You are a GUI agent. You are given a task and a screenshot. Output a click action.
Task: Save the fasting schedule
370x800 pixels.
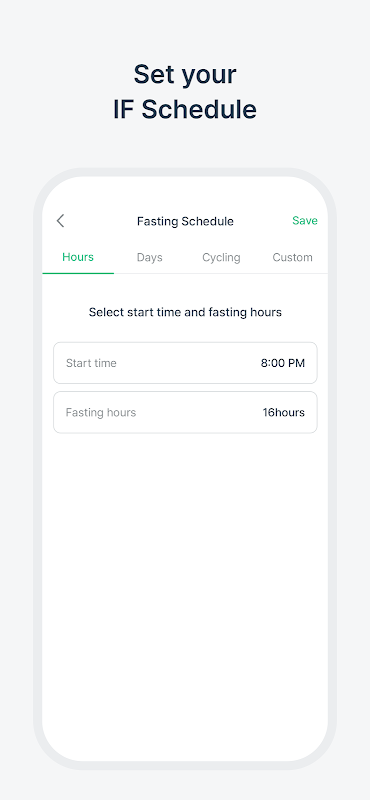(305, 220)
